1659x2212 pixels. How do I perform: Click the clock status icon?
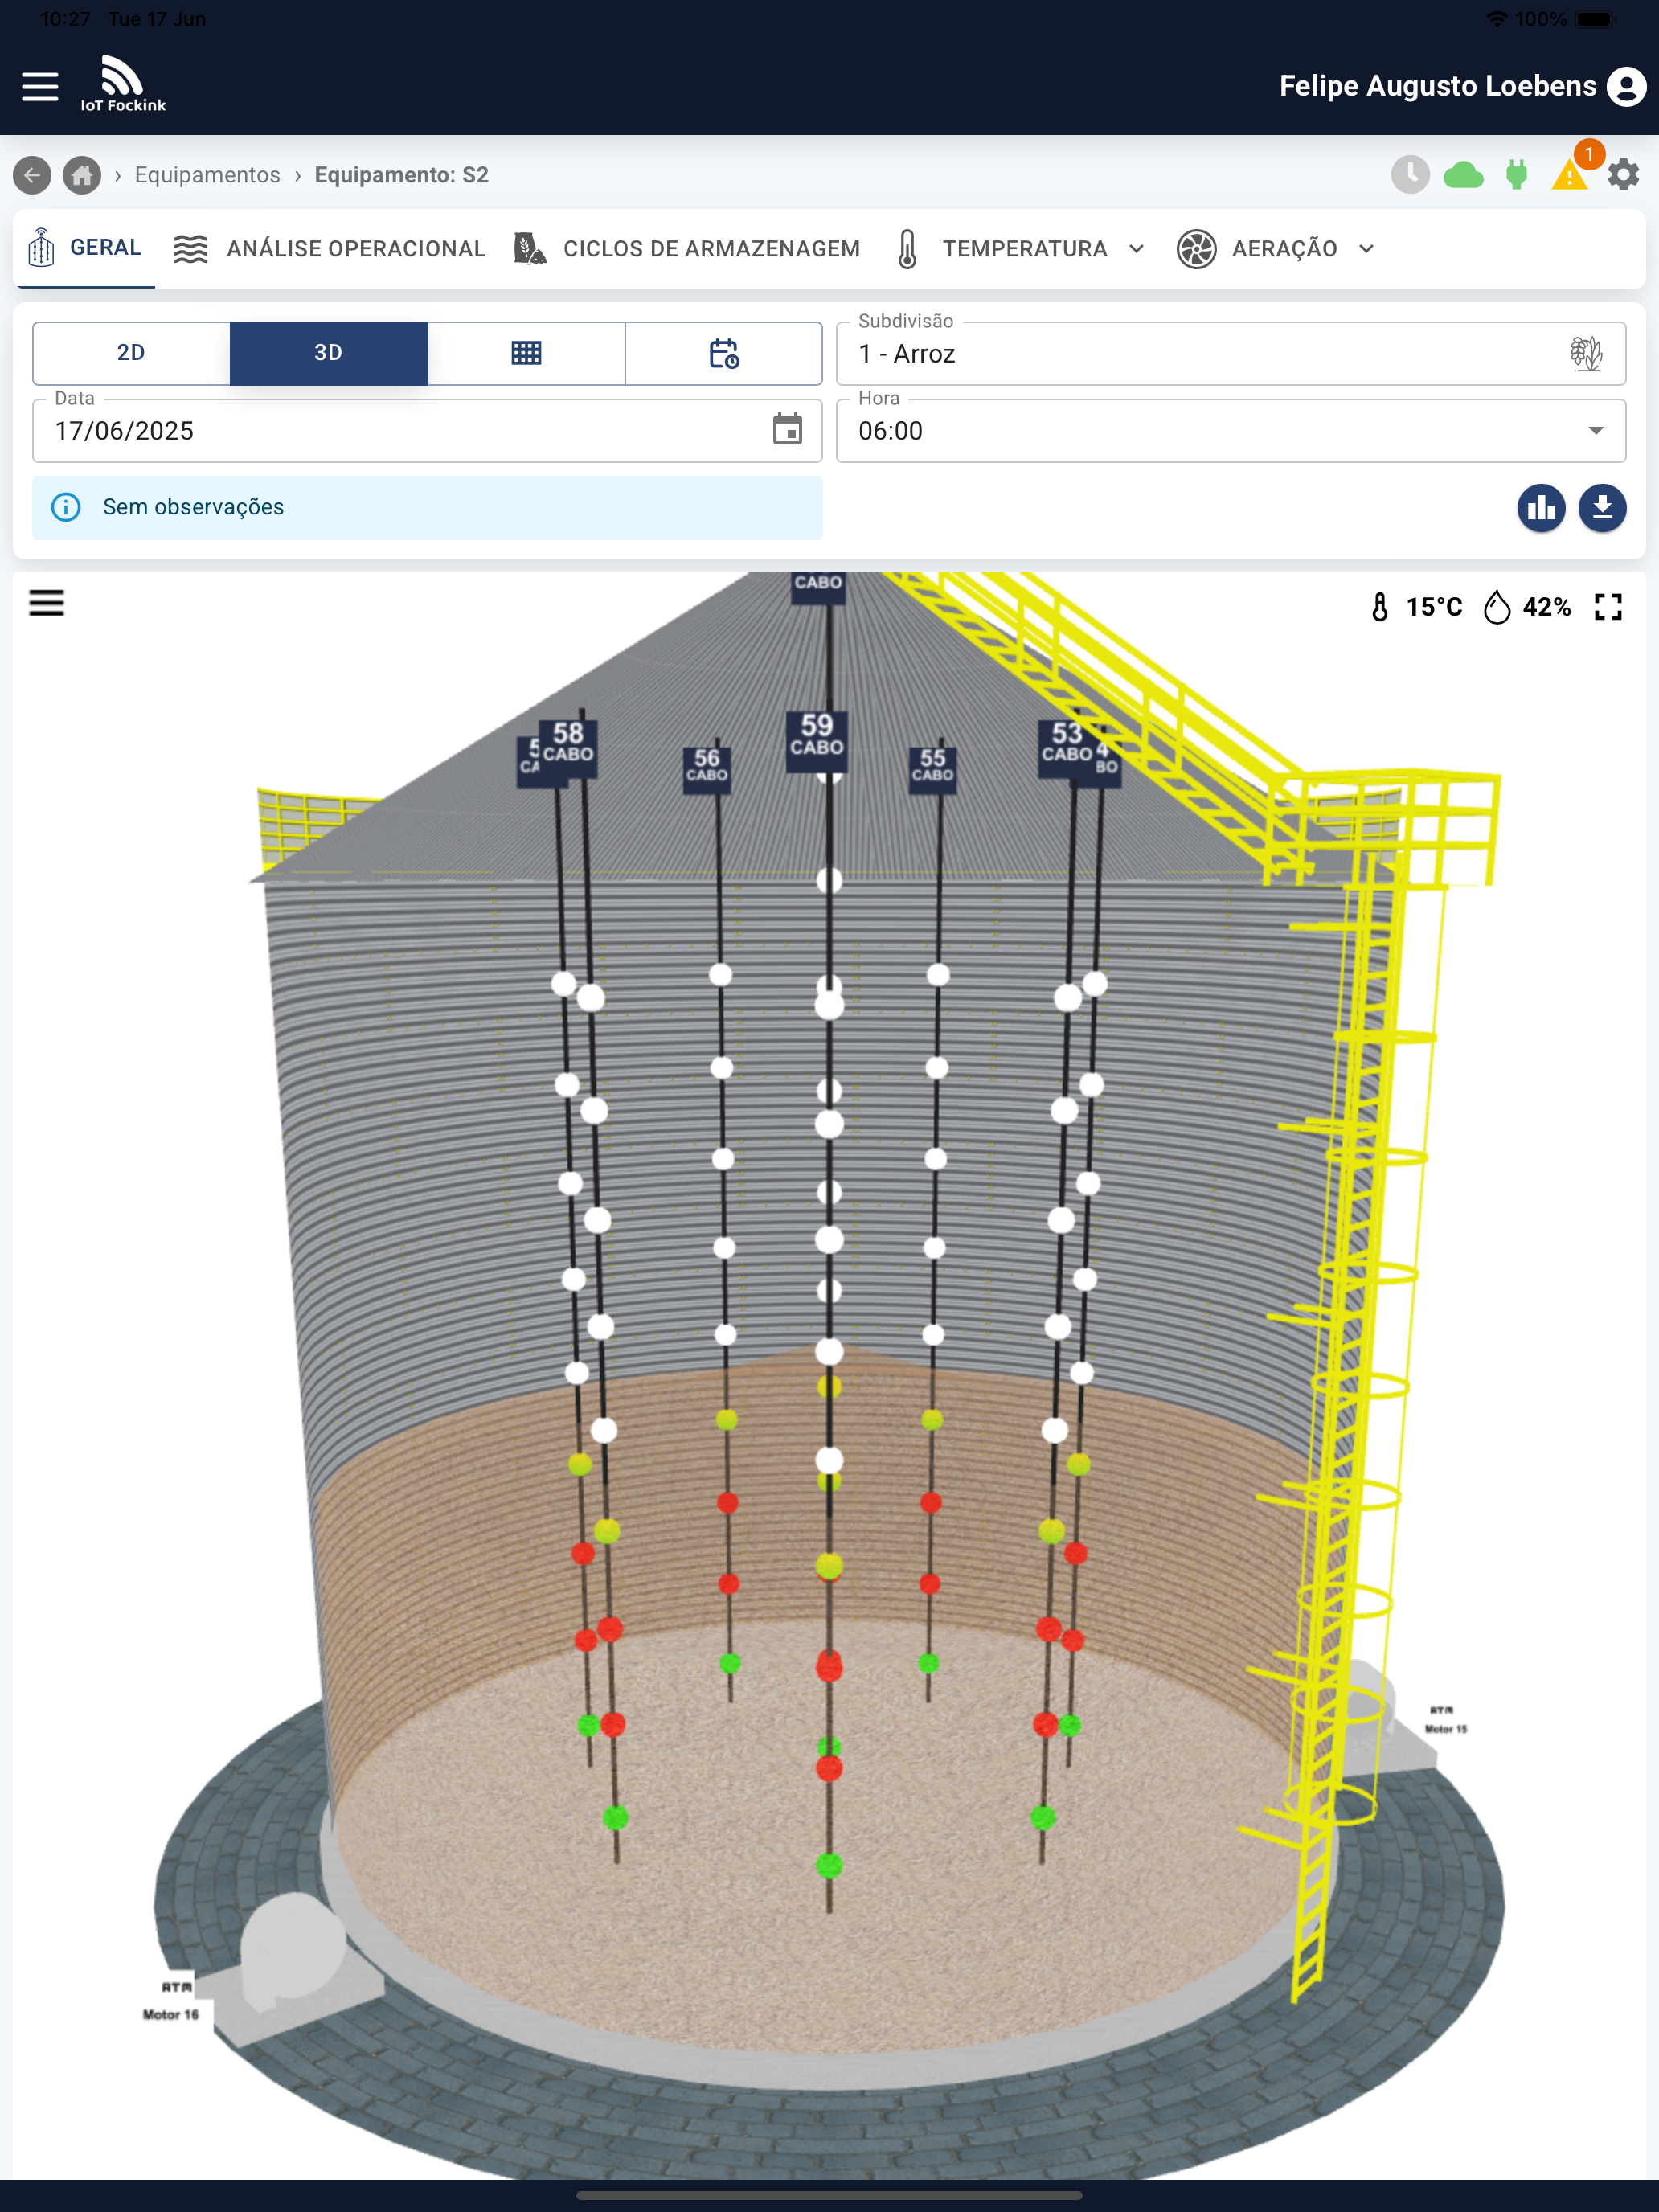1410,175
